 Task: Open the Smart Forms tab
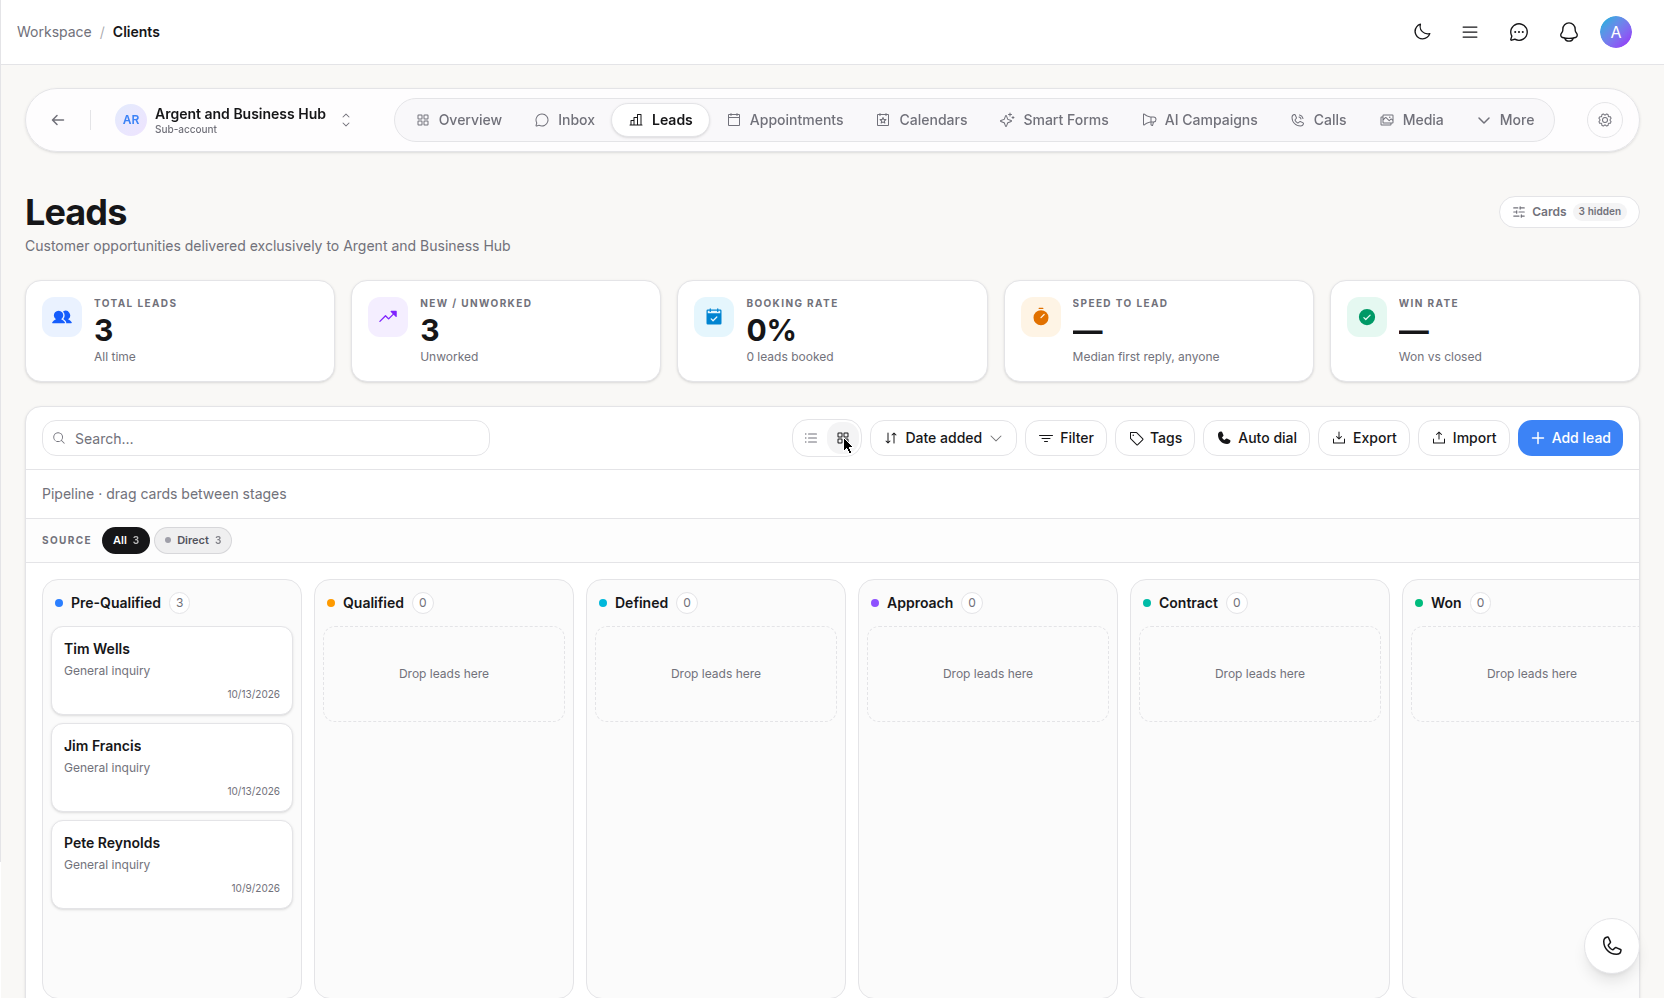(x=1054, y=120)
